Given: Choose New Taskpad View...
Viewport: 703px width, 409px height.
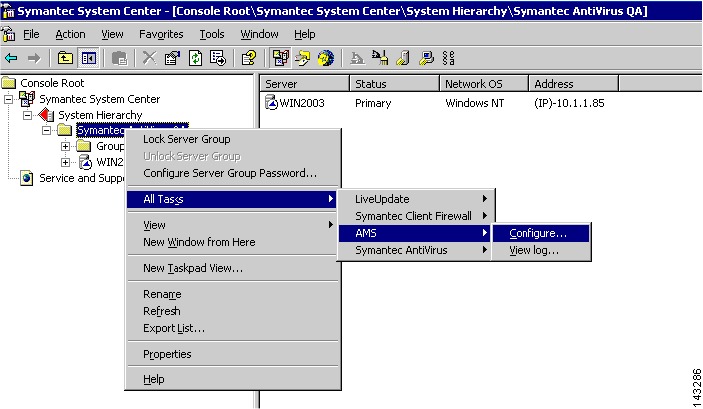Looking at the screenshot, I should click(x=232, y=268).
